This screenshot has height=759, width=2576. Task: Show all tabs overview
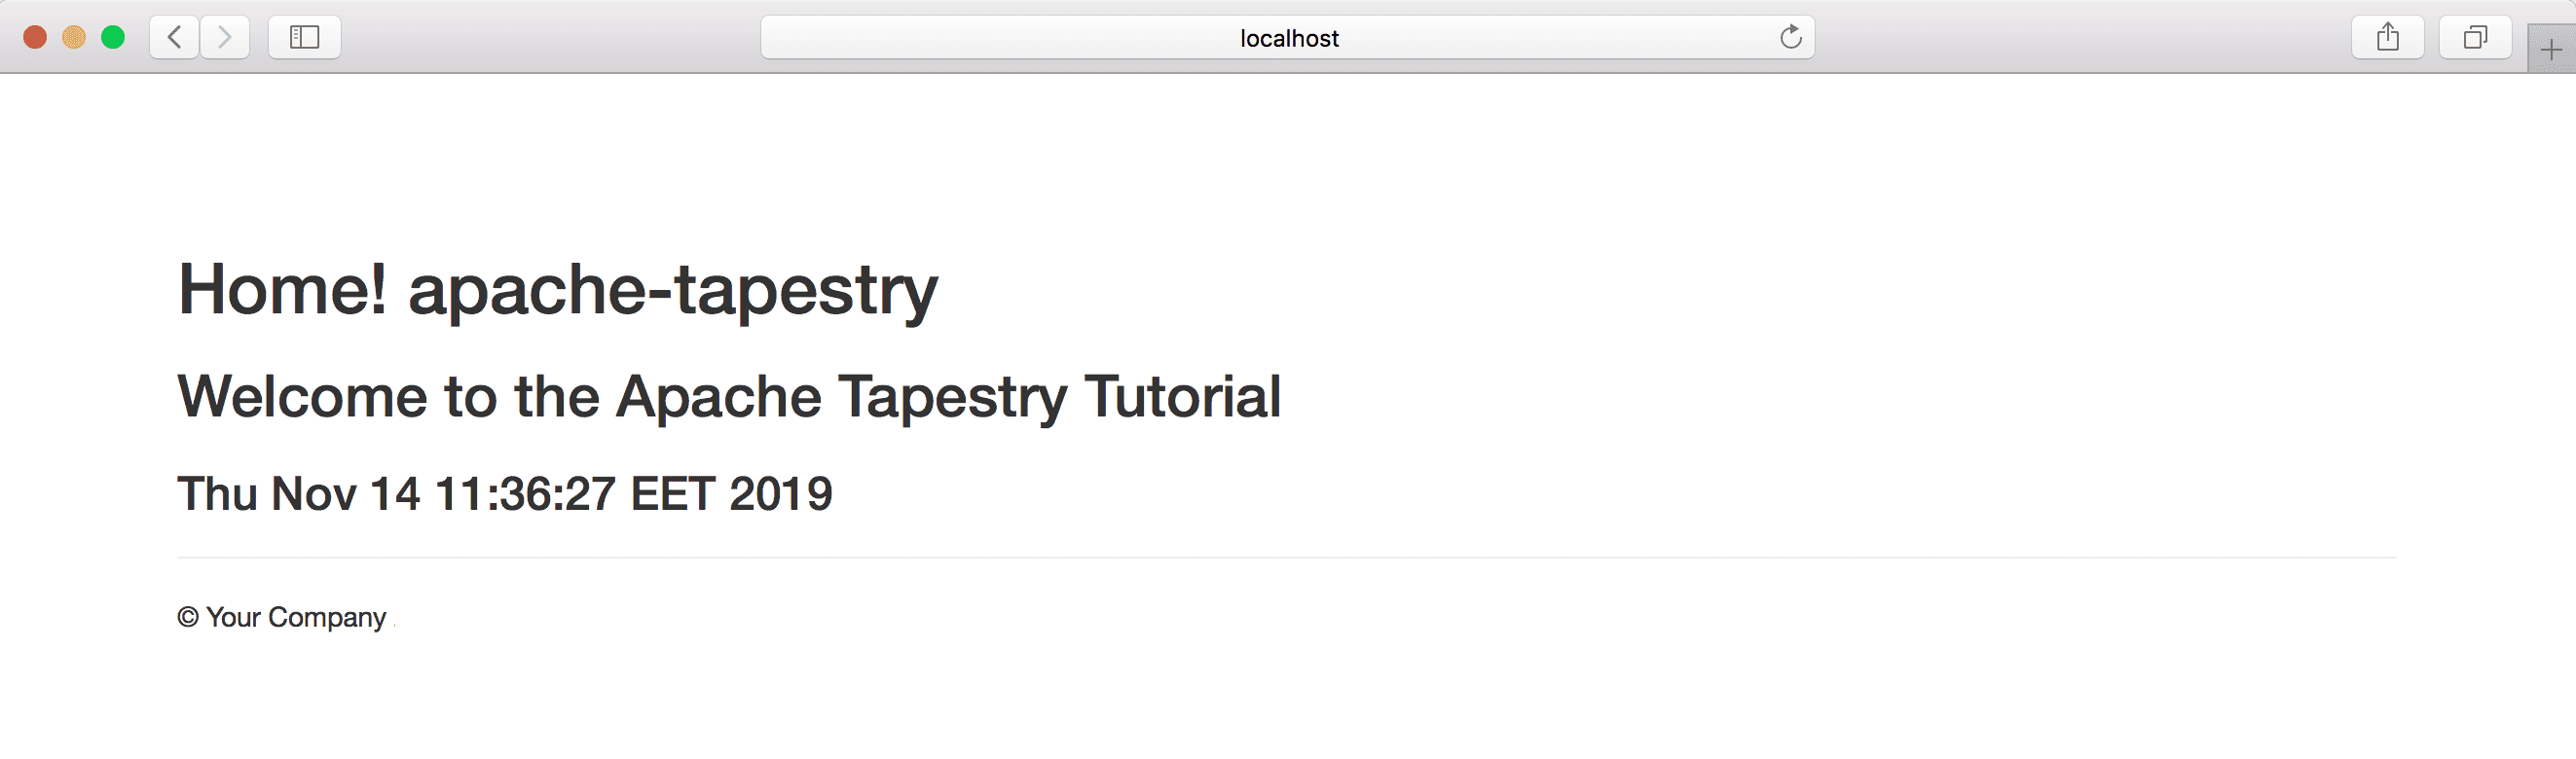[2476, 38]
